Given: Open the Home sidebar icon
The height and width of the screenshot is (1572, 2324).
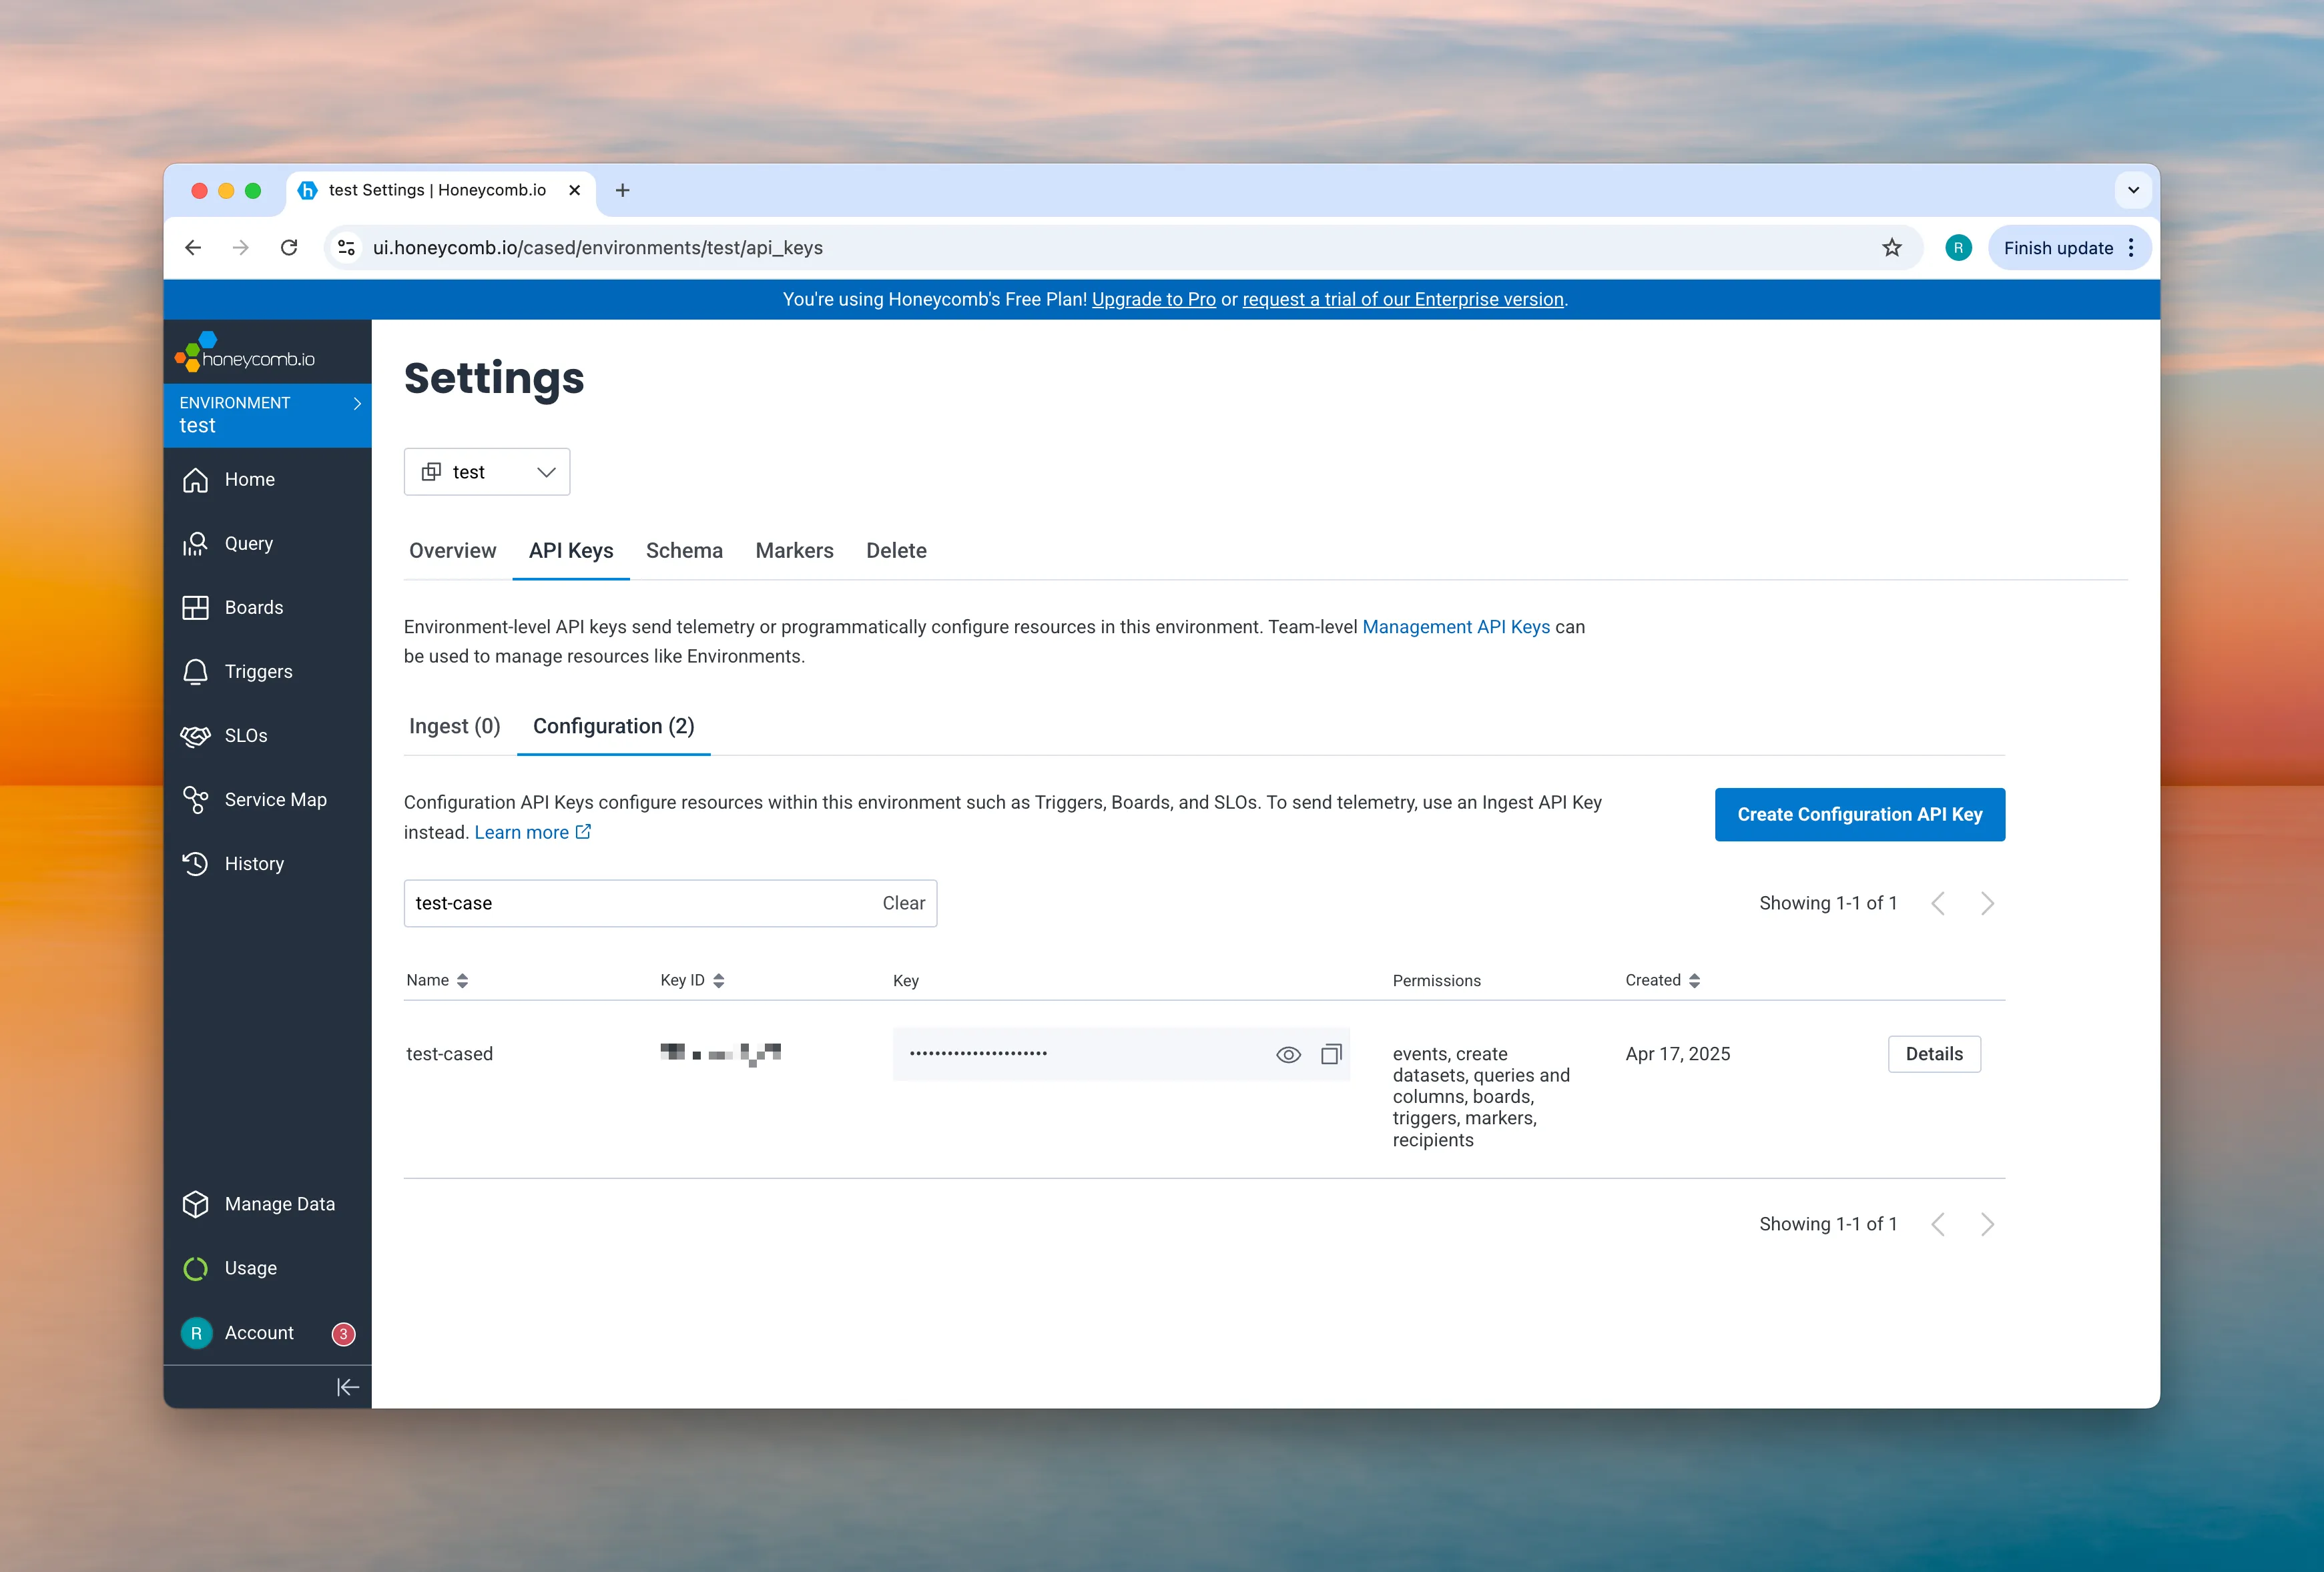Looking at the screenshot, I should point(196,479).
